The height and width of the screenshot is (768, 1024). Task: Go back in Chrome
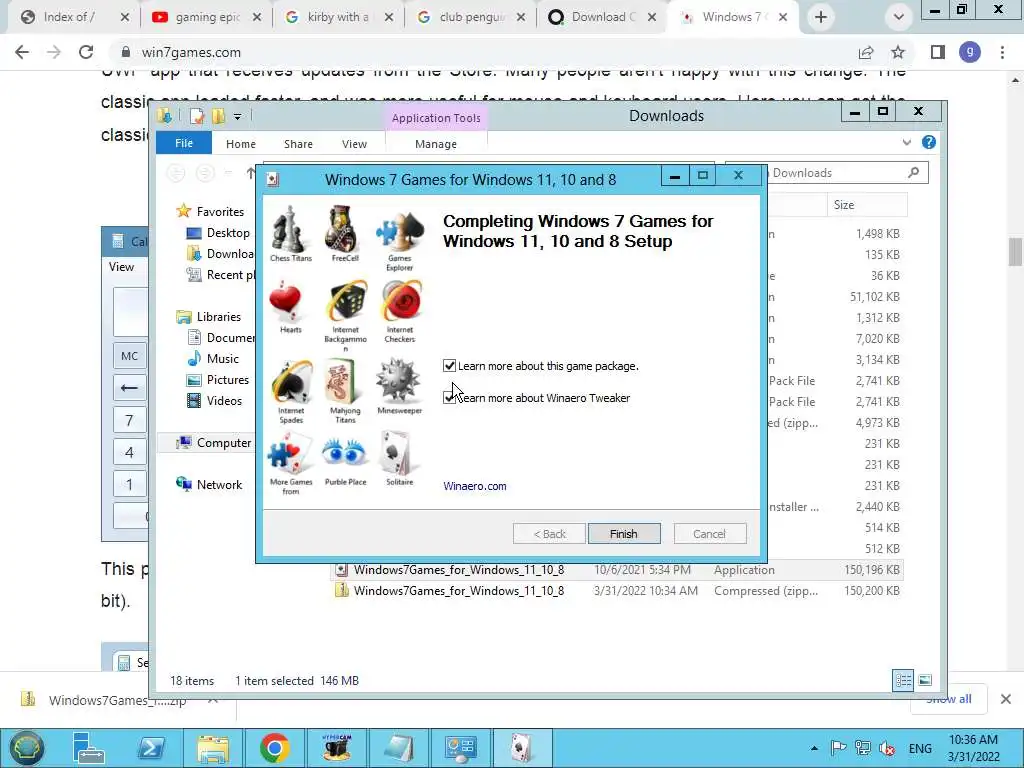click(x=22, y=52)
